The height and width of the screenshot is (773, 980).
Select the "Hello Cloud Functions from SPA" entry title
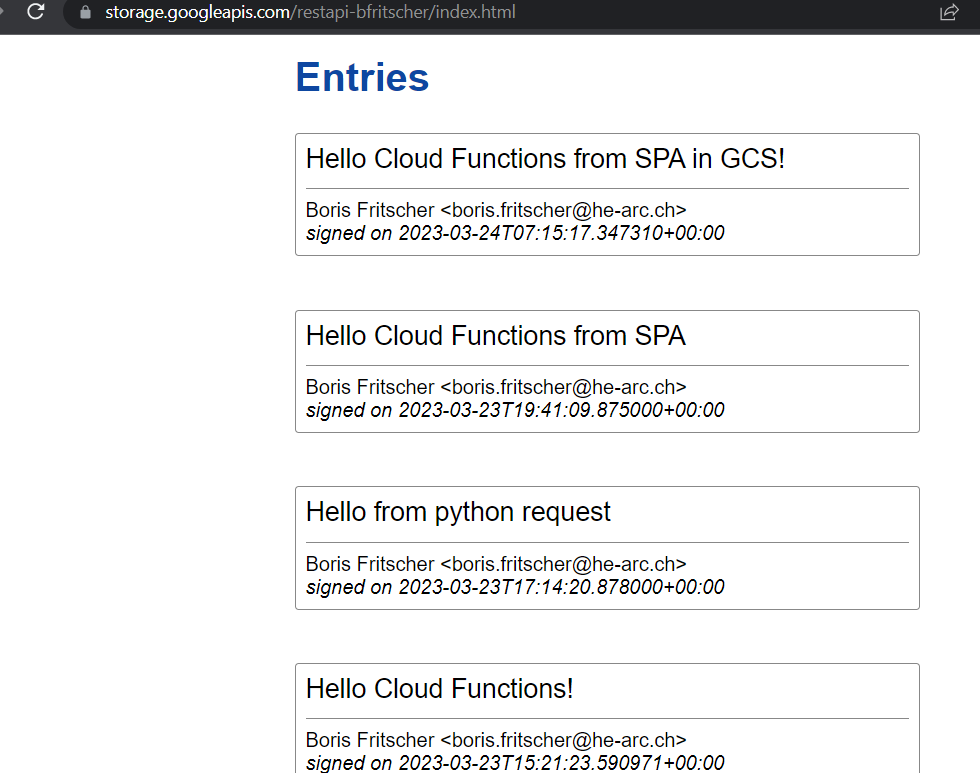tap(496, 336)
